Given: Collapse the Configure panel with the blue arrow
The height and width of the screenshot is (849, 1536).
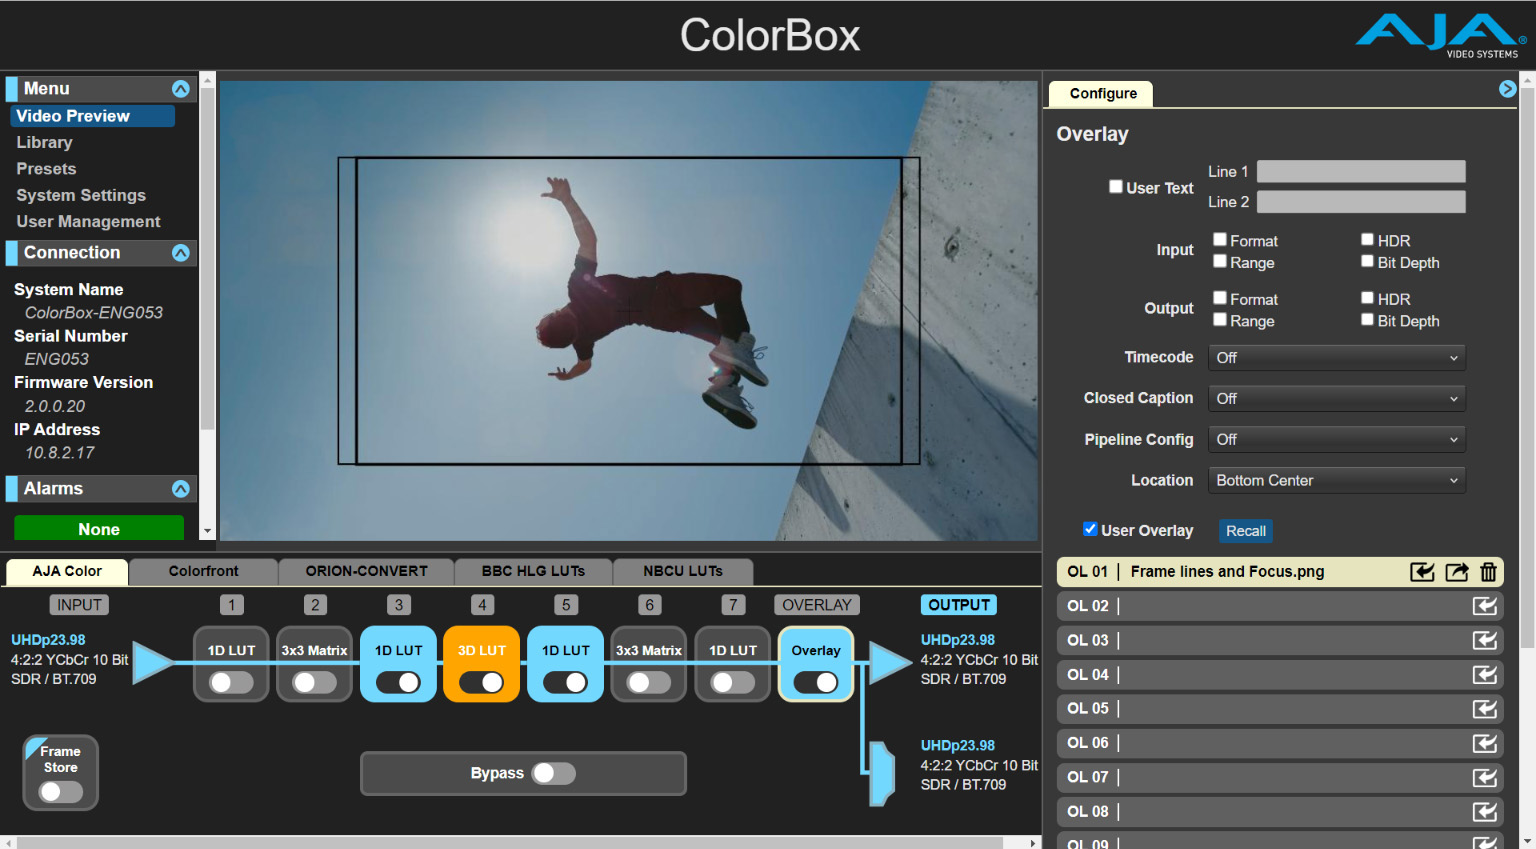Looking at the screenshot, I should tap(1507, 88).
